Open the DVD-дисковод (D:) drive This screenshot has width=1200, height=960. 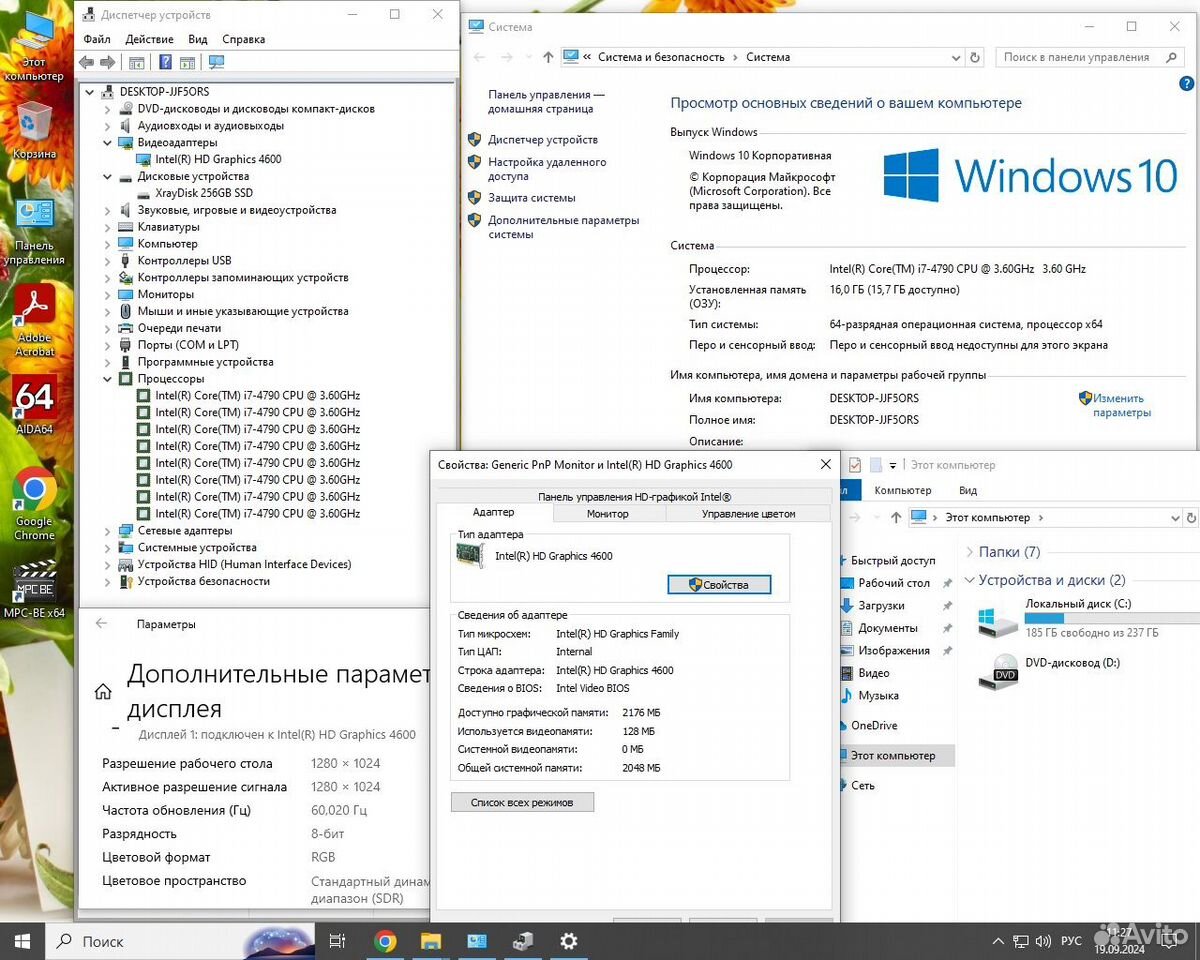click(x=1048, y=670)
